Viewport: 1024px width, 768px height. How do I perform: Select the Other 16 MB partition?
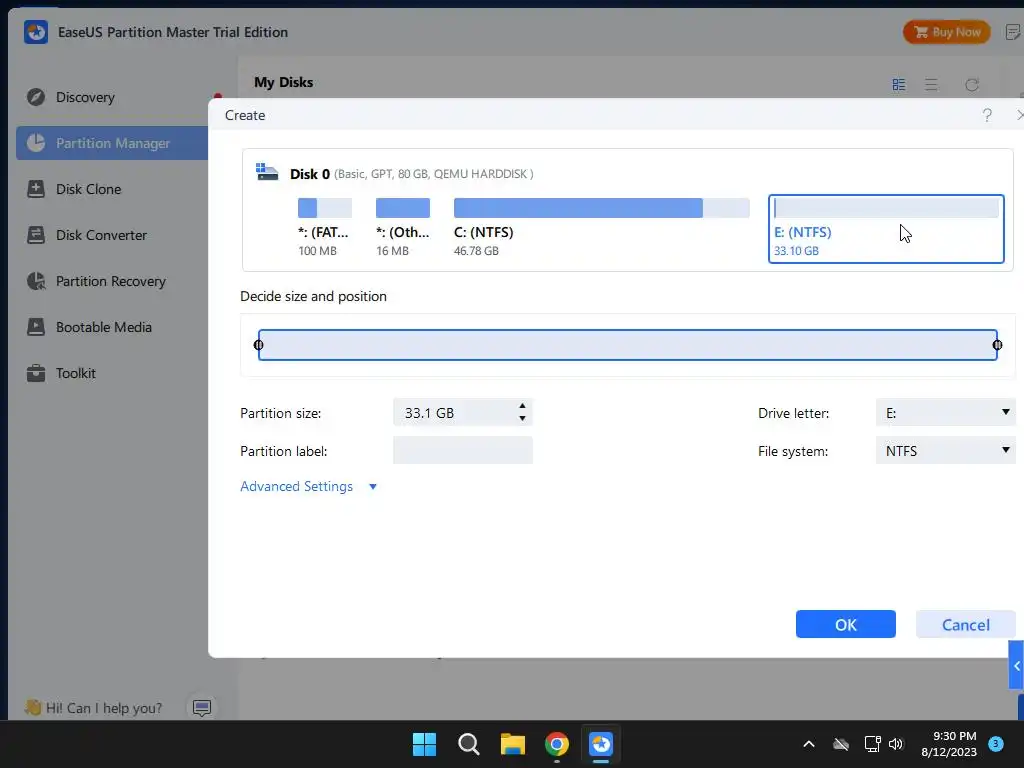pos(403,227)
